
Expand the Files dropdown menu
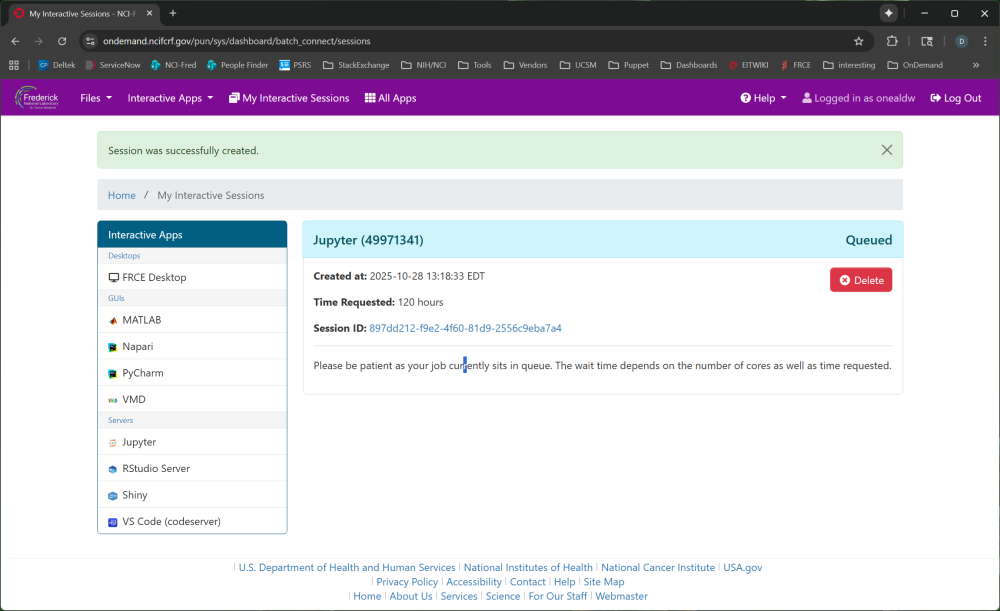tap(95, 98)
